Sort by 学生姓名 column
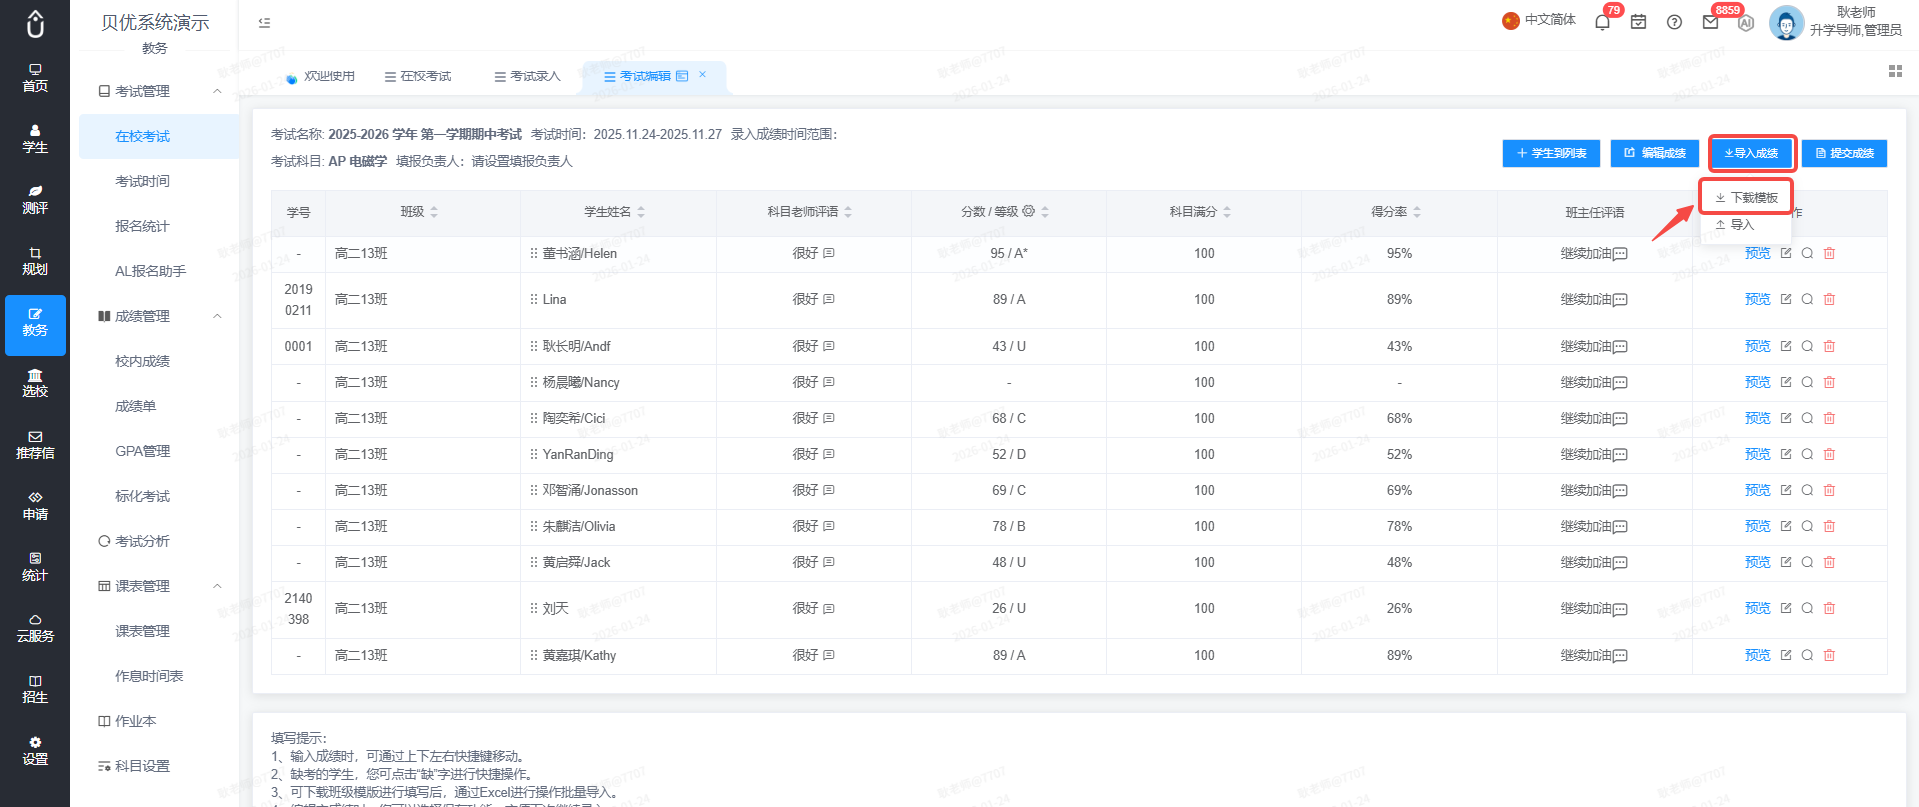This screenshot has width=1919, height=807. pyautogui.click(x=641, y=212)
